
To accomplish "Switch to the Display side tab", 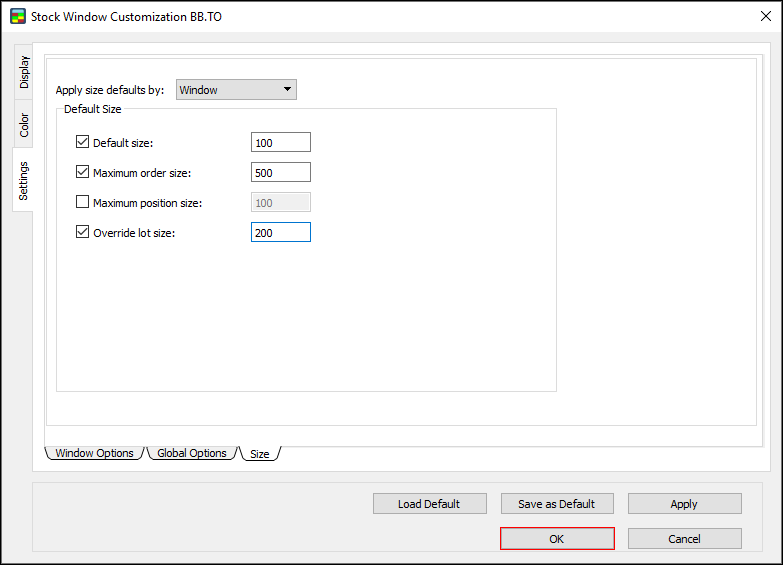I will tap(24, 72).
